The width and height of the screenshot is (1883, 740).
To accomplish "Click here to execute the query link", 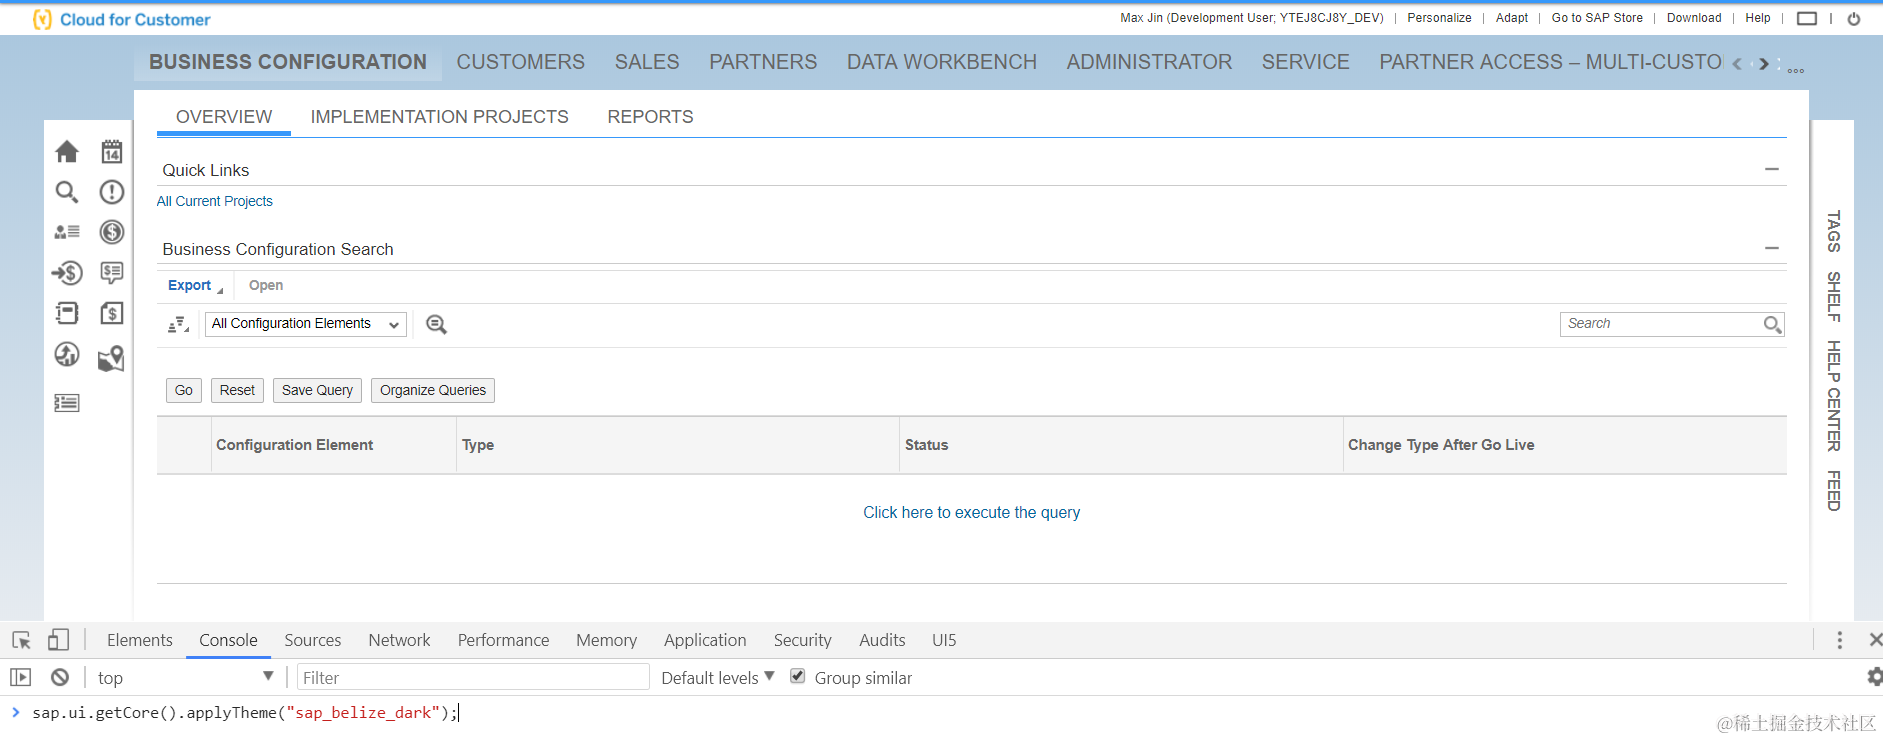I will [972, 512].
